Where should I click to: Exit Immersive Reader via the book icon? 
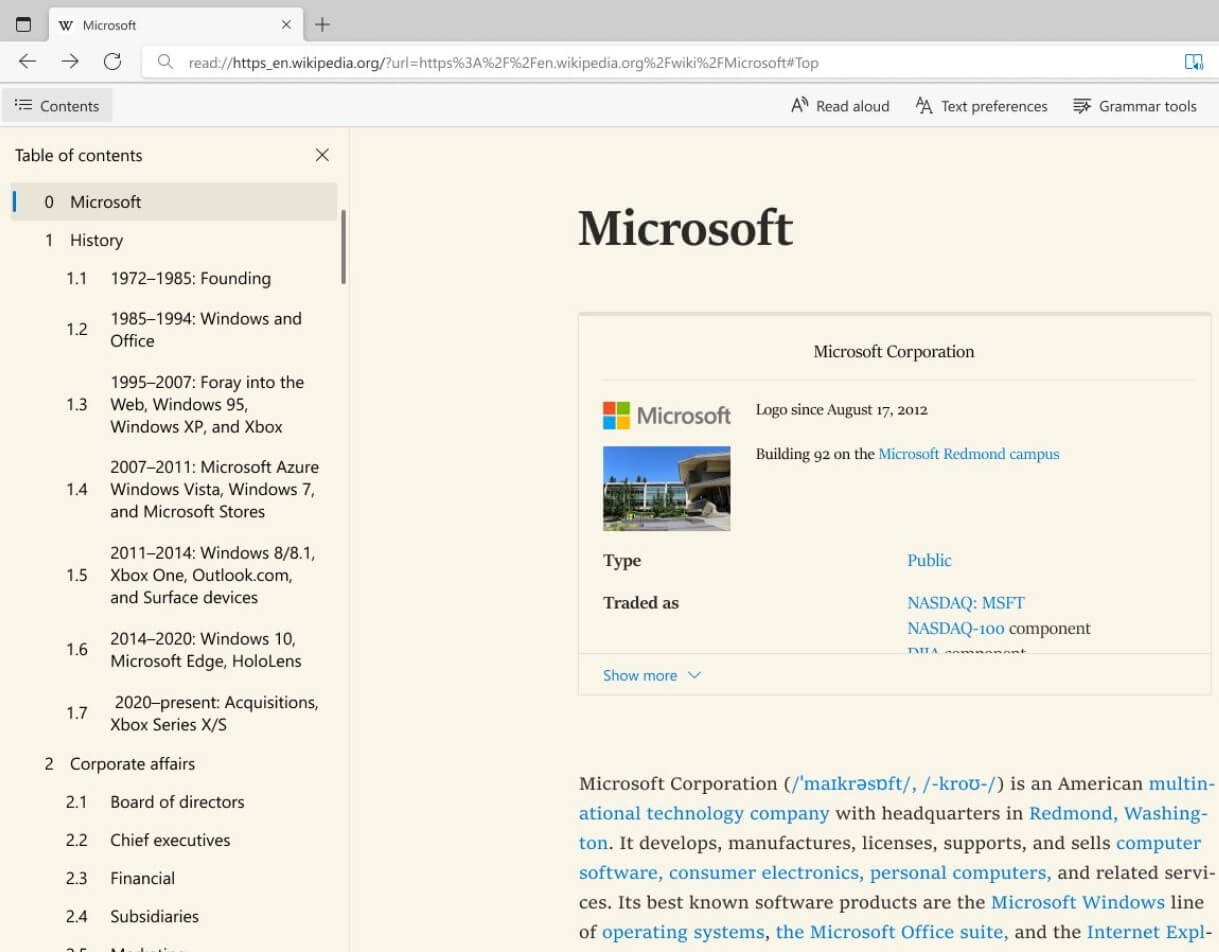[x=1194, y=62]
